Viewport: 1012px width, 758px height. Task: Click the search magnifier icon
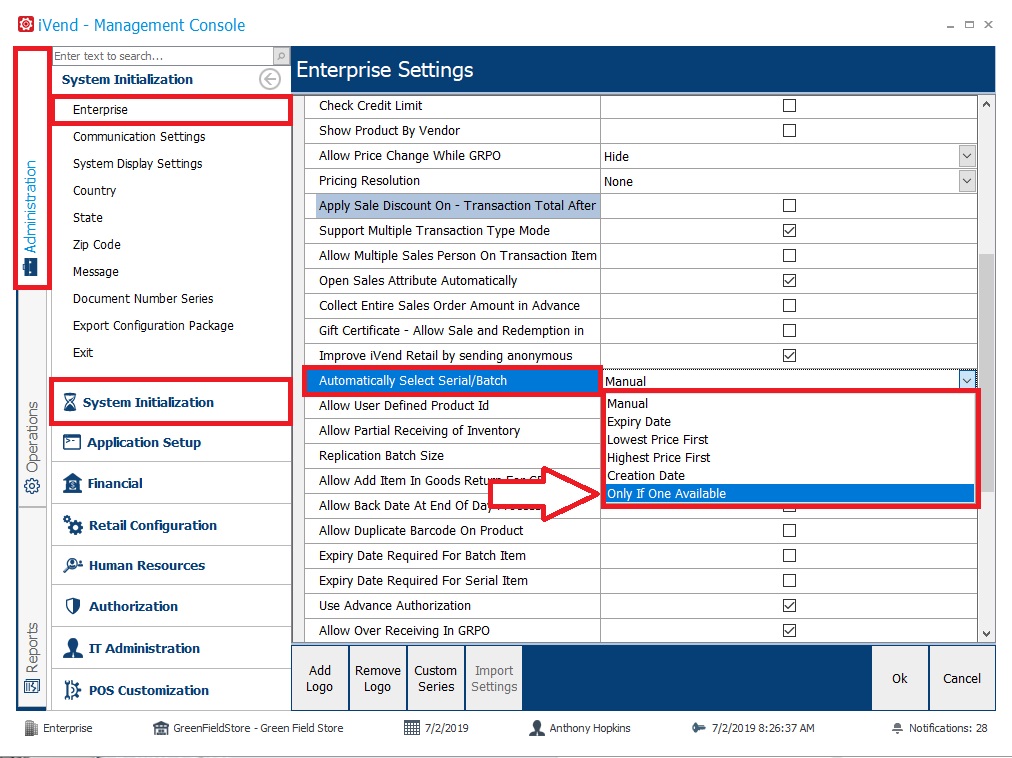[x=281, y=56]
